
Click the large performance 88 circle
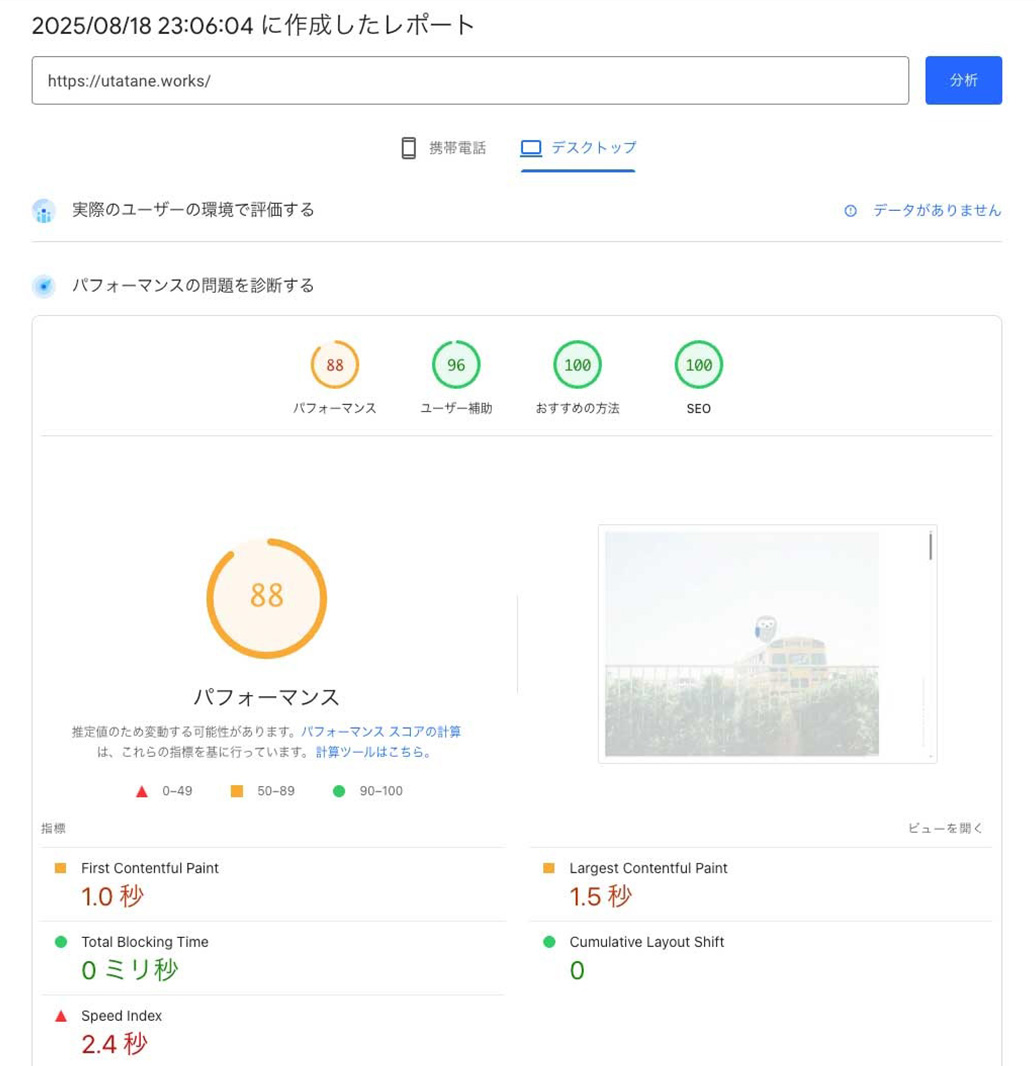[267, 598]
